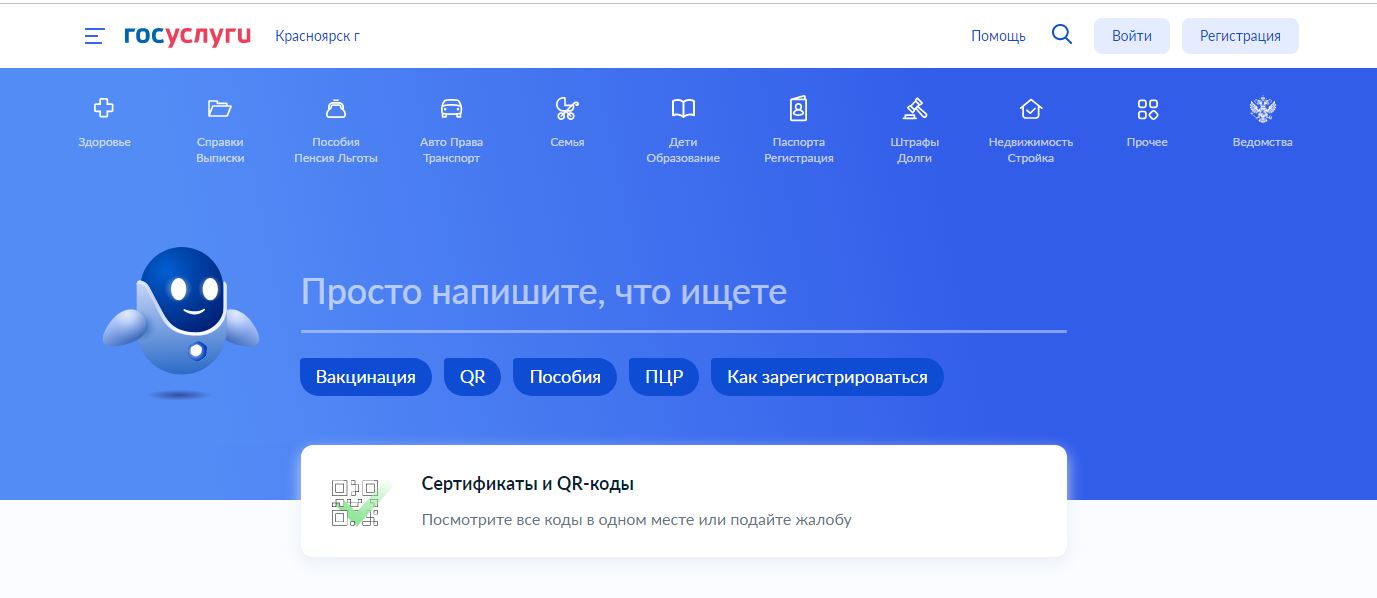This screenshot has height=598, width=1377.
Task: Select the ПЦР quick tag
Action: click(x=664, y=377)
